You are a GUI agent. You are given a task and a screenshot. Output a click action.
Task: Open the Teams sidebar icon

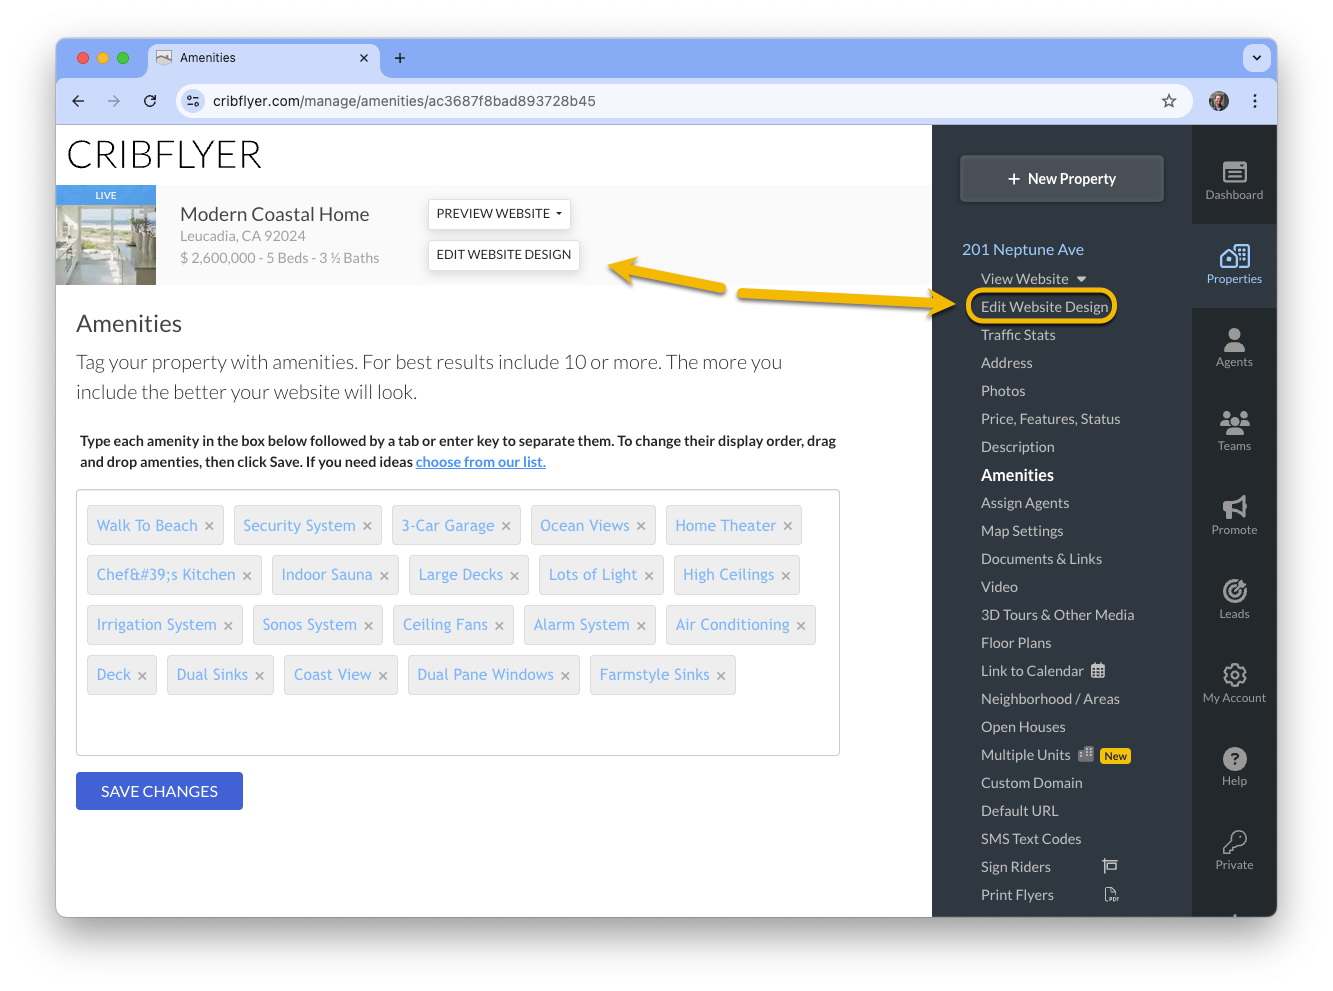click(1234, 423)
